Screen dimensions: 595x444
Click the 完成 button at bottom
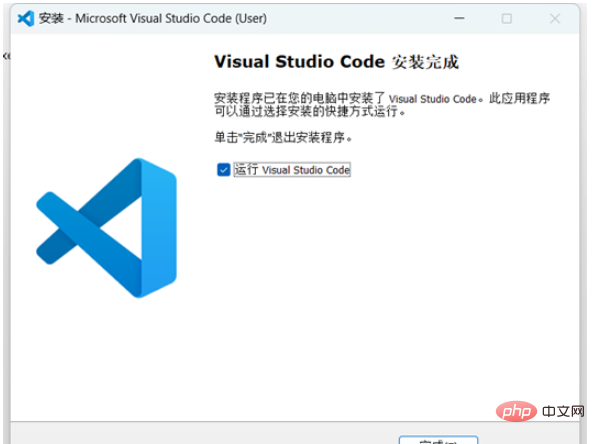click(x=438, y=440)
